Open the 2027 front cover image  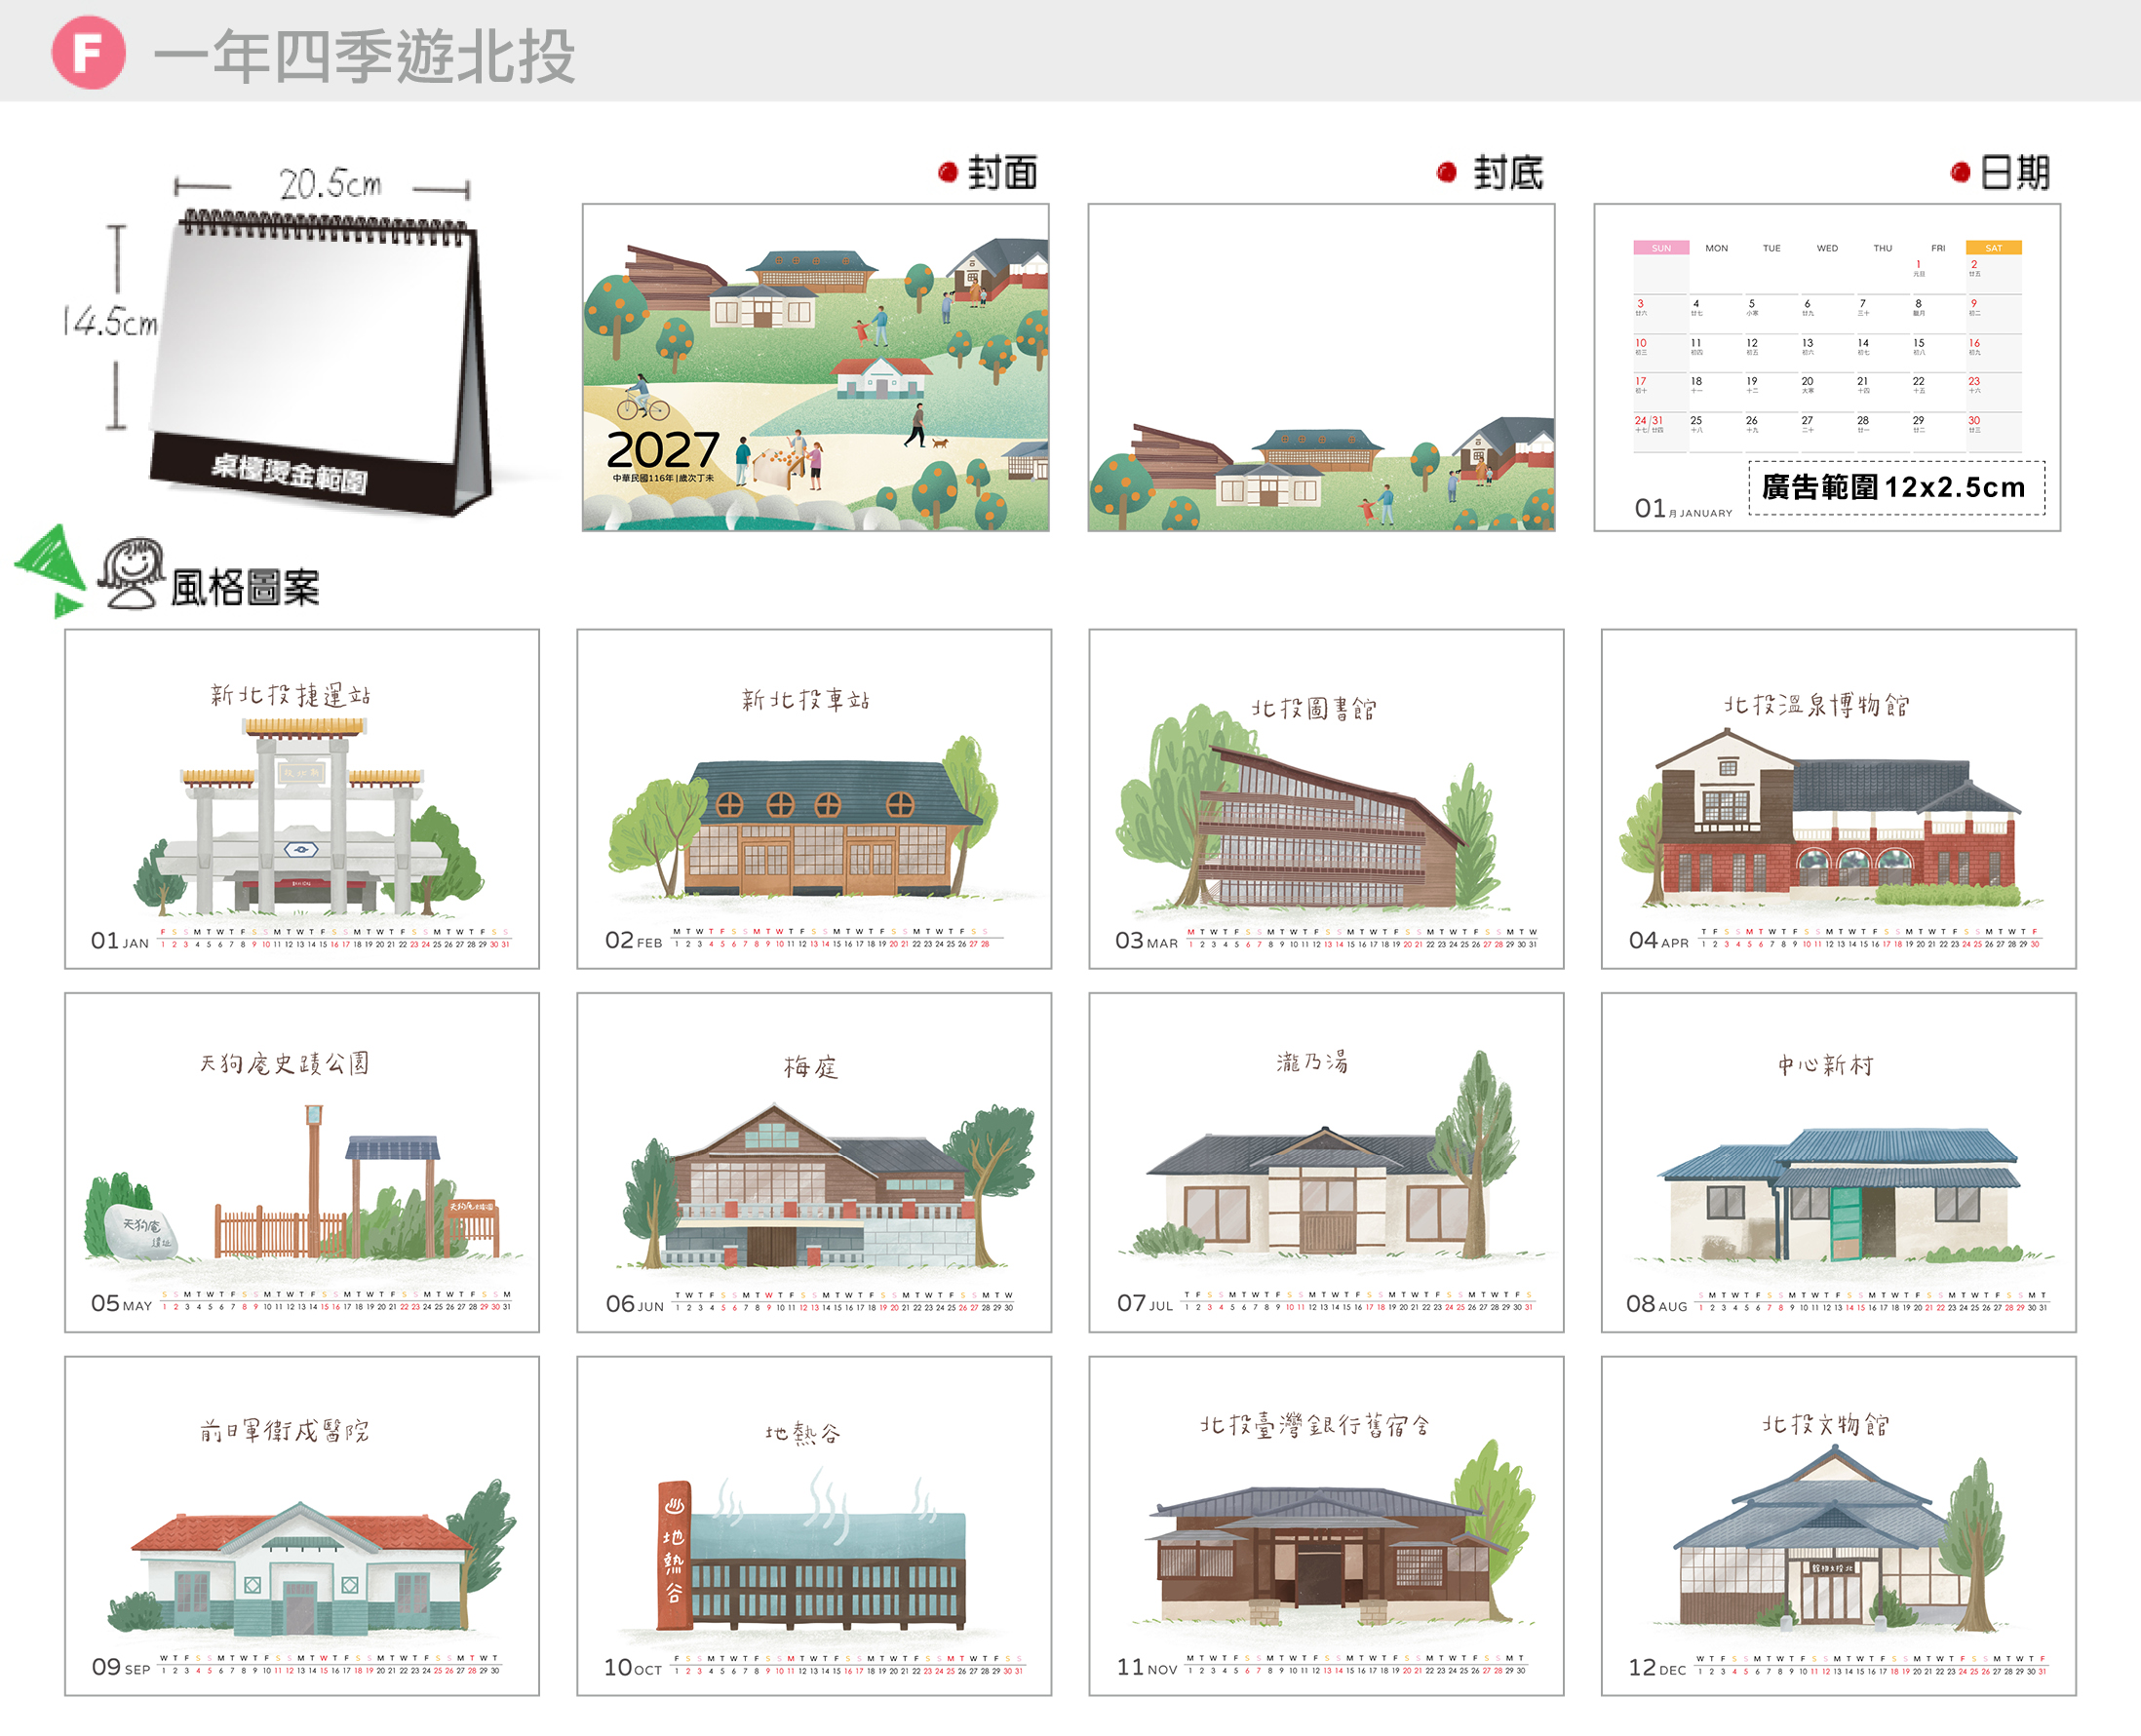click(x=815, y=367)
